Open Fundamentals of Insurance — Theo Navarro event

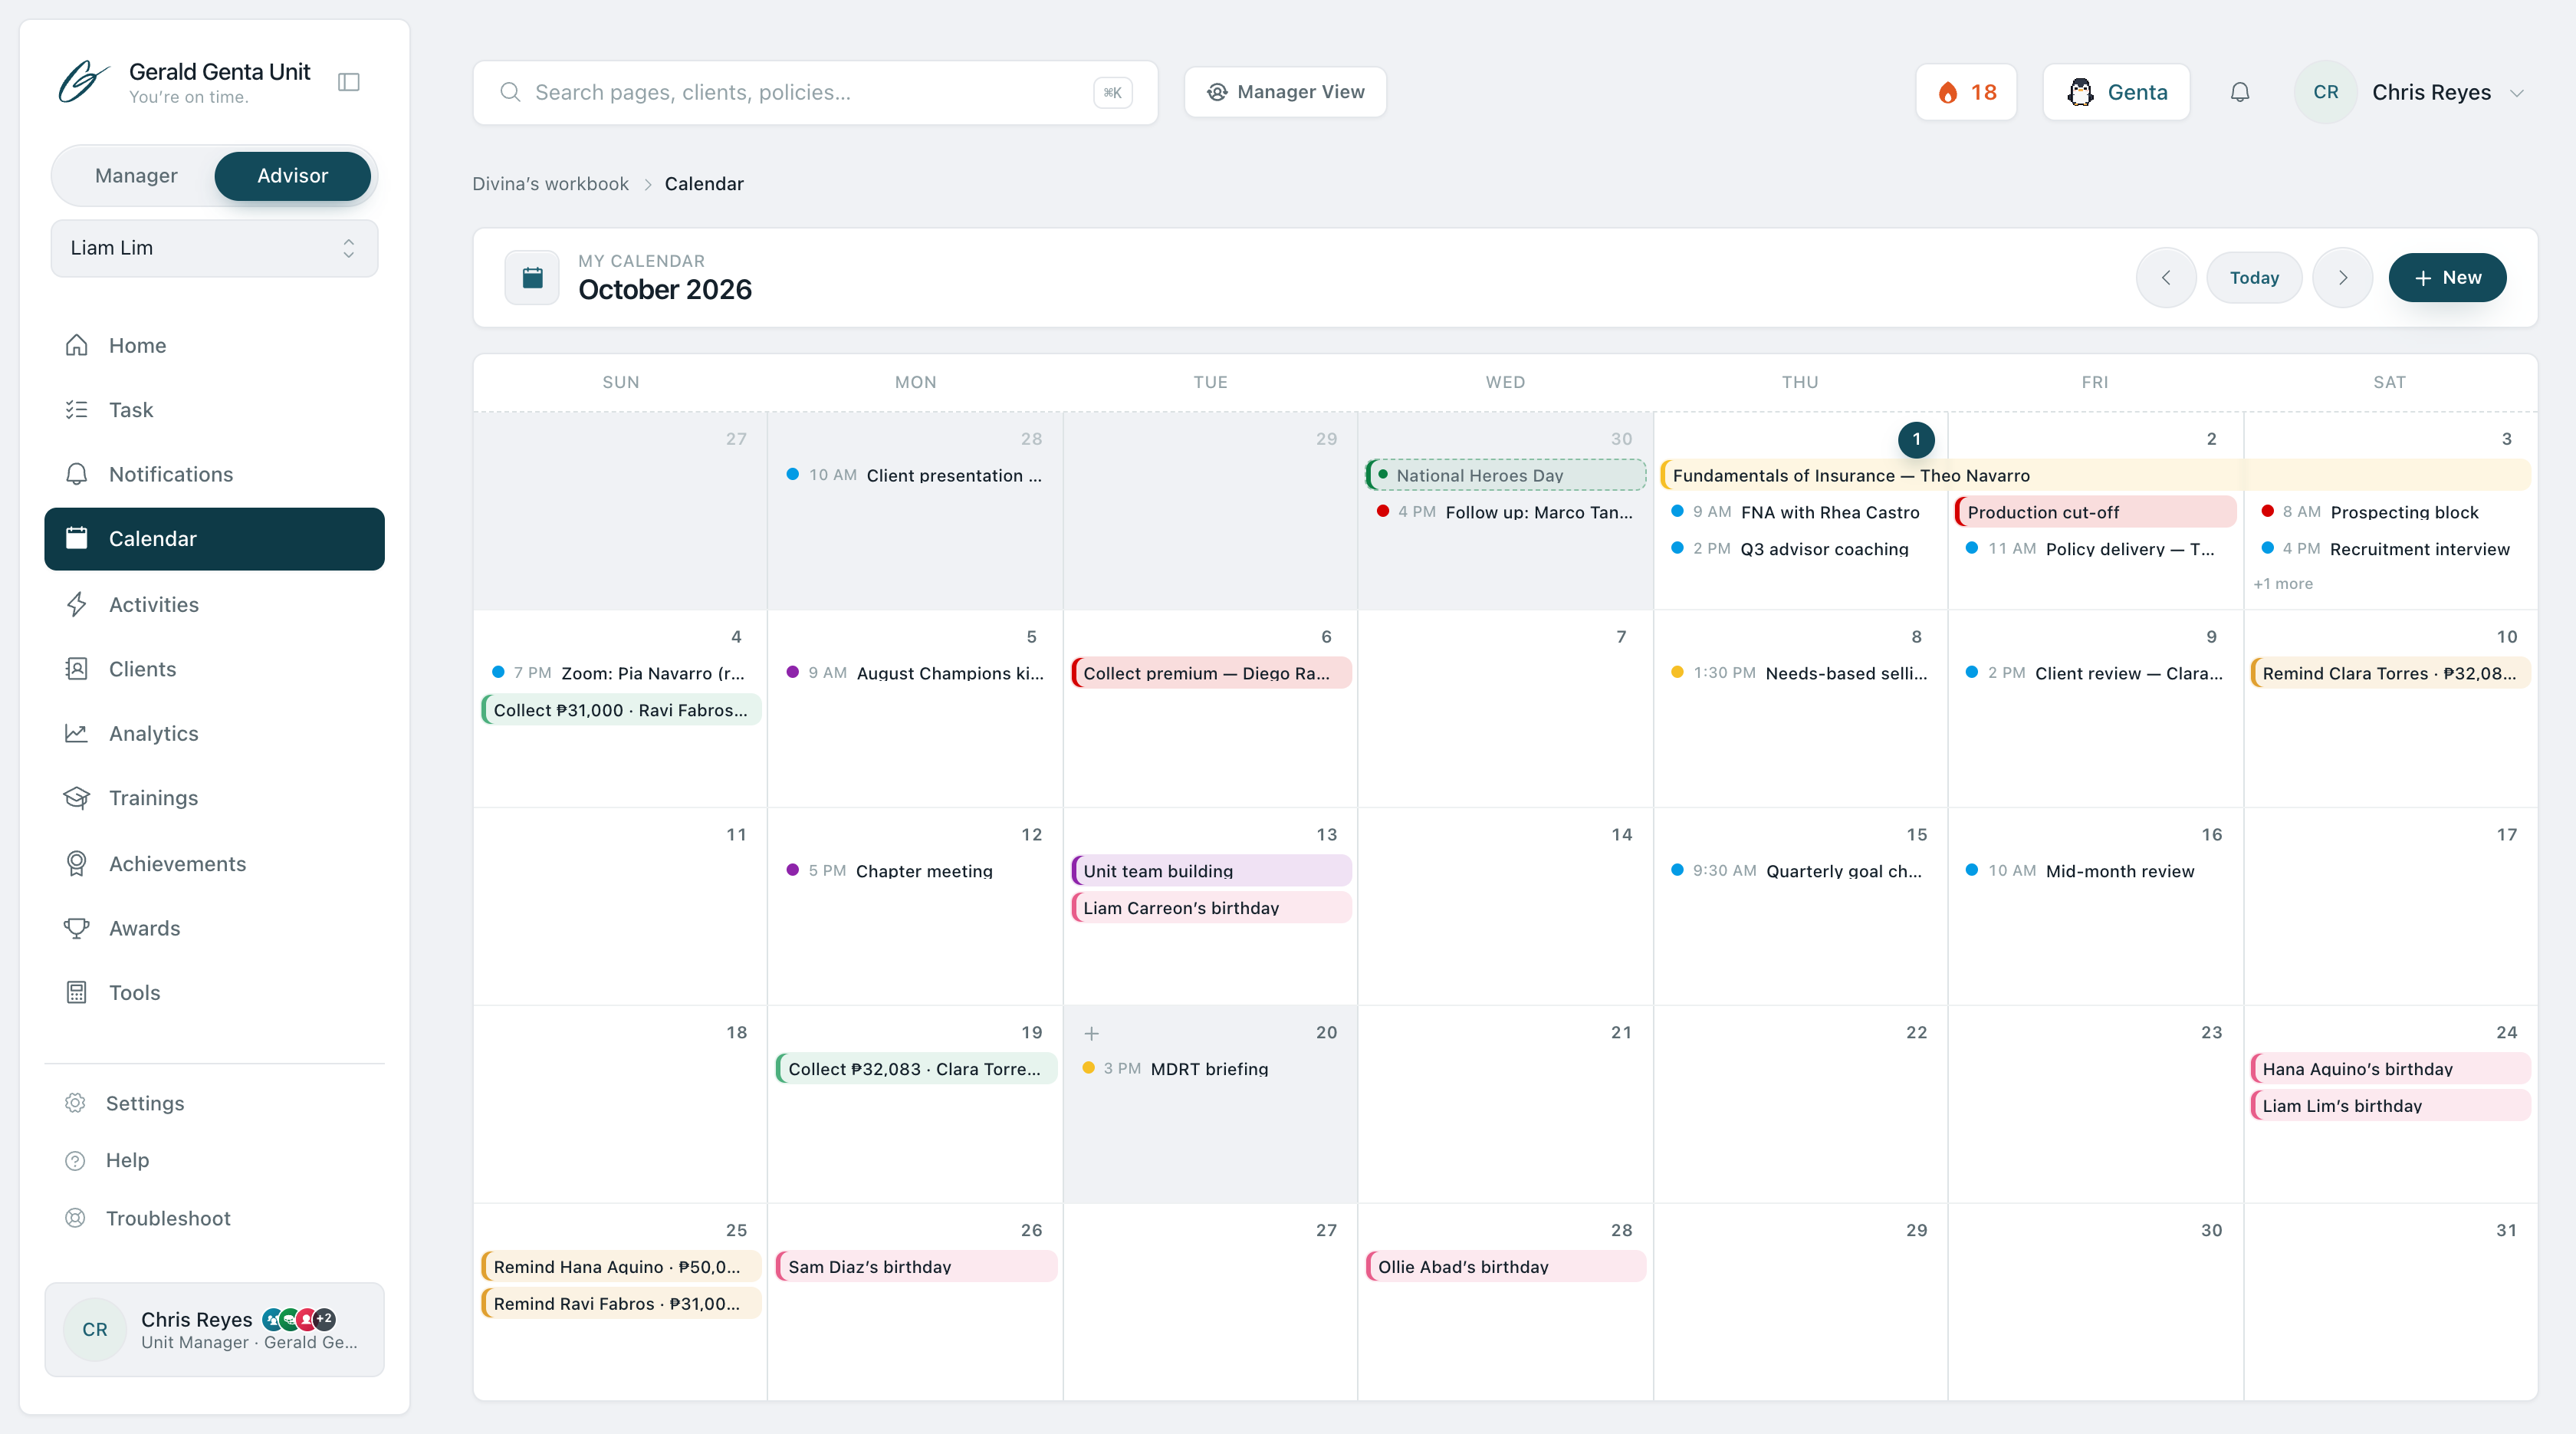click(2095, 475)
